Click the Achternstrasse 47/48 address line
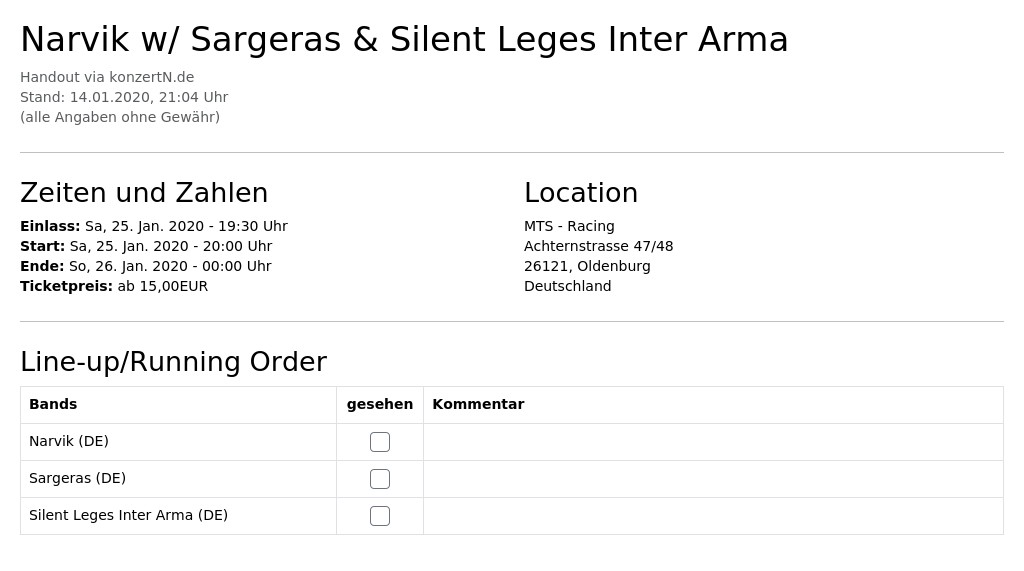Screen dimensions: 1024x571 598,246
